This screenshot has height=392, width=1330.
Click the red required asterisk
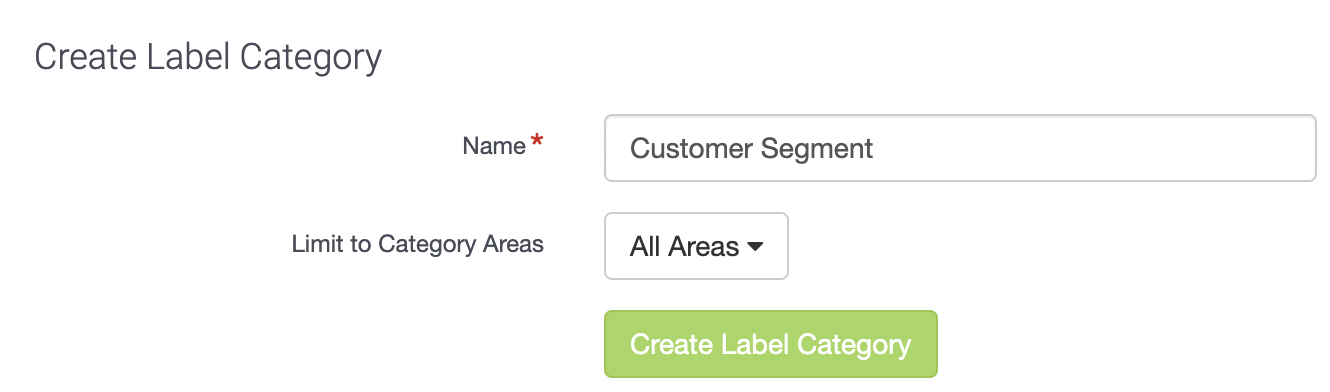click(x=538, y=143)
